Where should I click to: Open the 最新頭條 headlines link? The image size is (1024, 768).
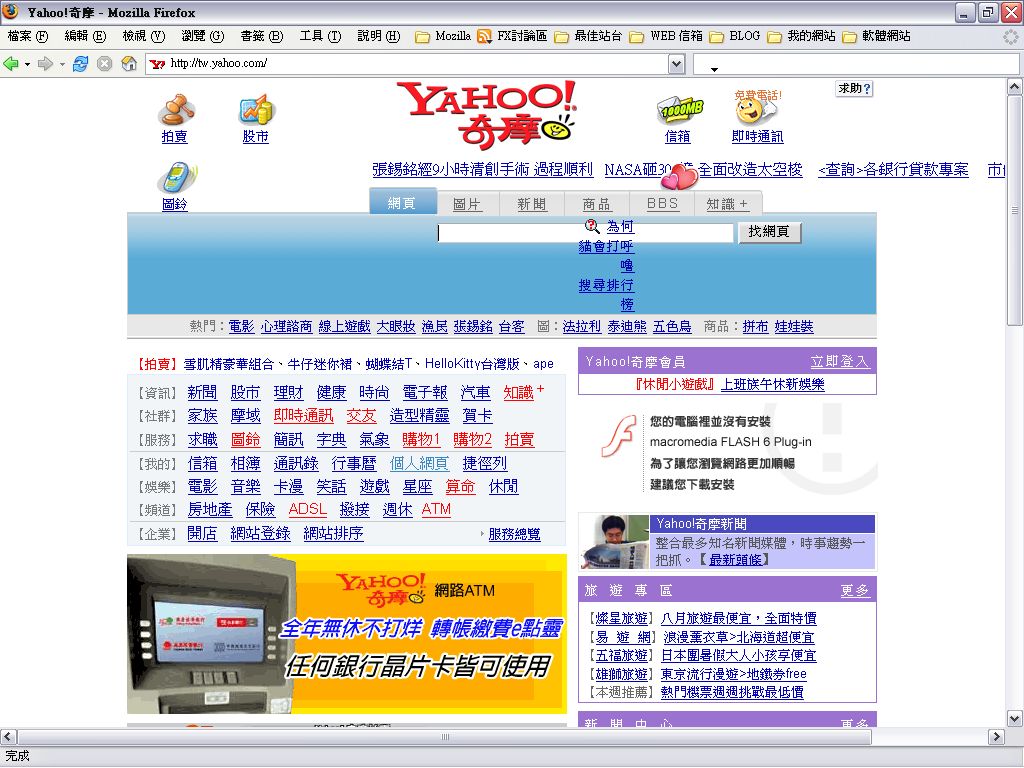735,560
